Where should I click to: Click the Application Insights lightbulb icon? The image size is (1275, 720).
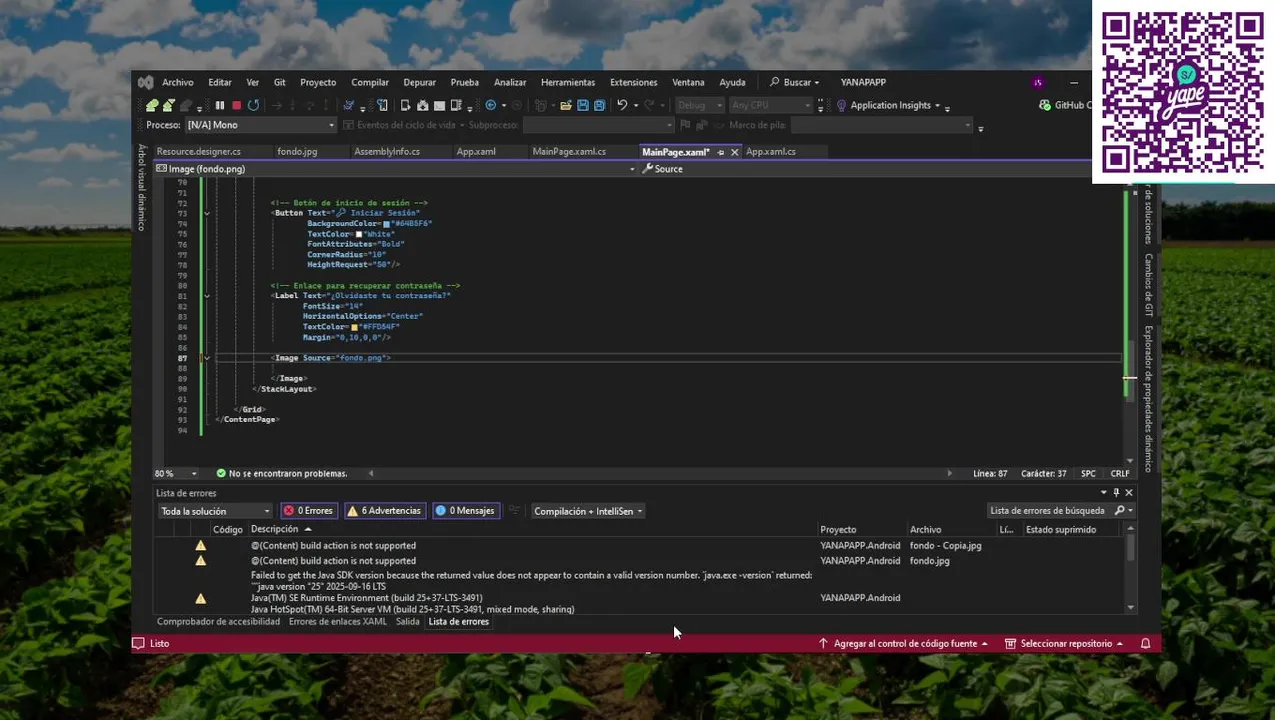coord(841,105)
